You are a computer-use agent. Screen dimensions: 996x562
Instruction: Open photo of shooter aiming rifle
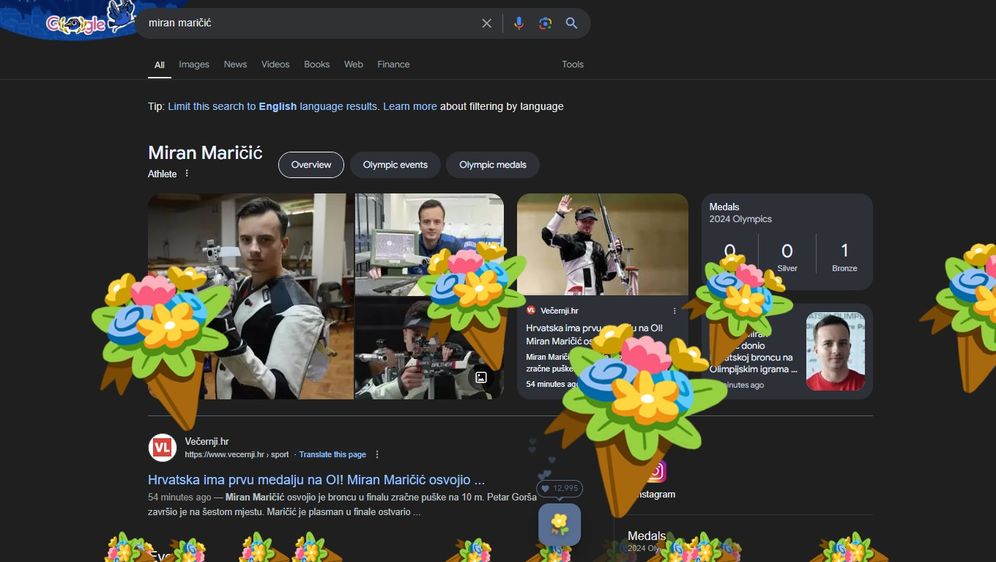(429, 348)
